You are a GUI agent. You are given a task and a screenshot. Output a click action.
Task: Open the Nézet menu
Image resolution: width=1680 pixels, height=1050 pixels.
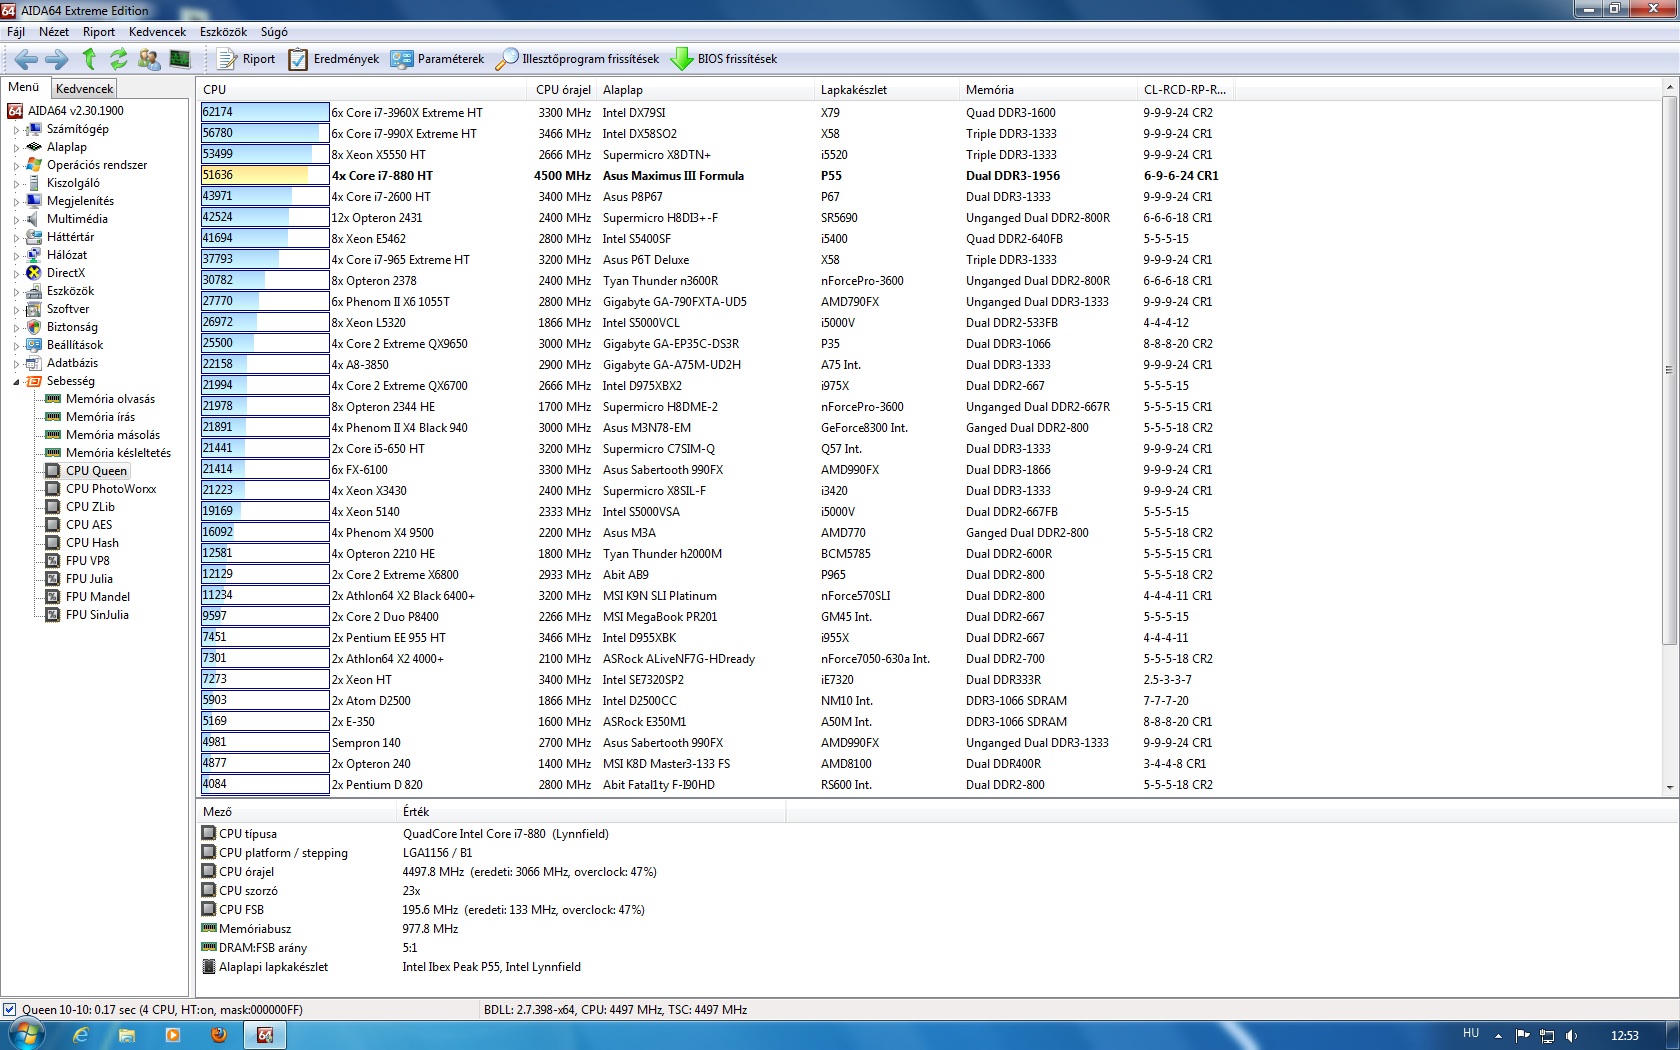pyautogui.click(x=54, y=32)
